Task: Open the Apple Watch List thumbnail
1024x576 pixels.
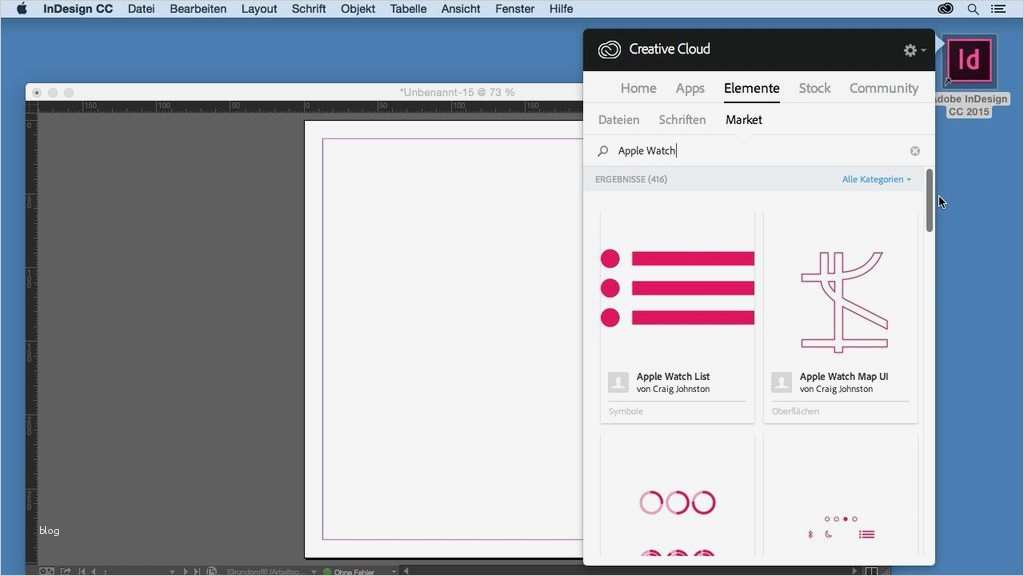Action: (x=677, y=288)
